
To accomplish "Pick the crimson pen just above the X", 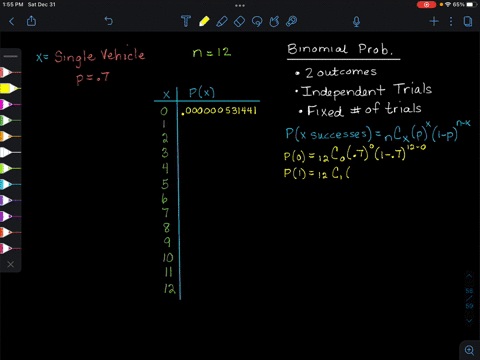I will [x=10, y=248].
